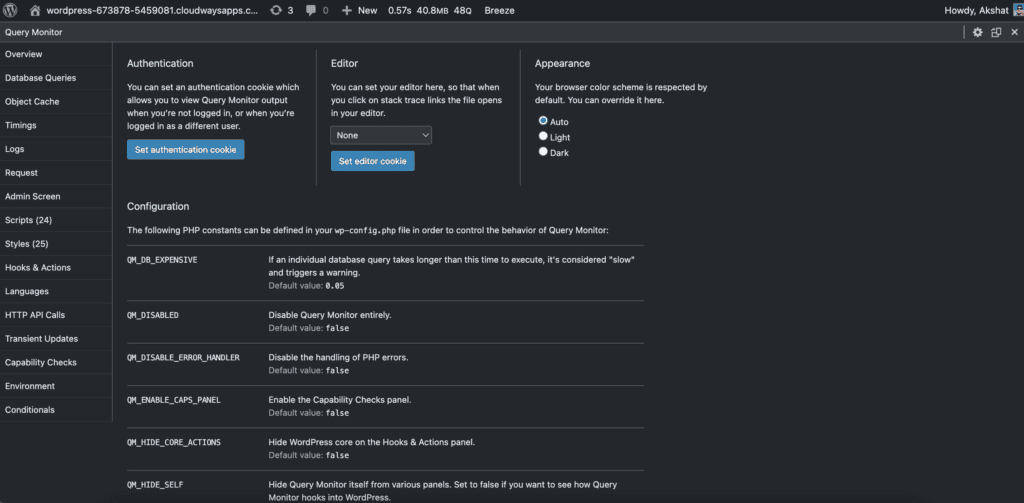Screen dimensions: 1024x503
Task: Open the Breeze admin bar menu
Action: [500, 10]
